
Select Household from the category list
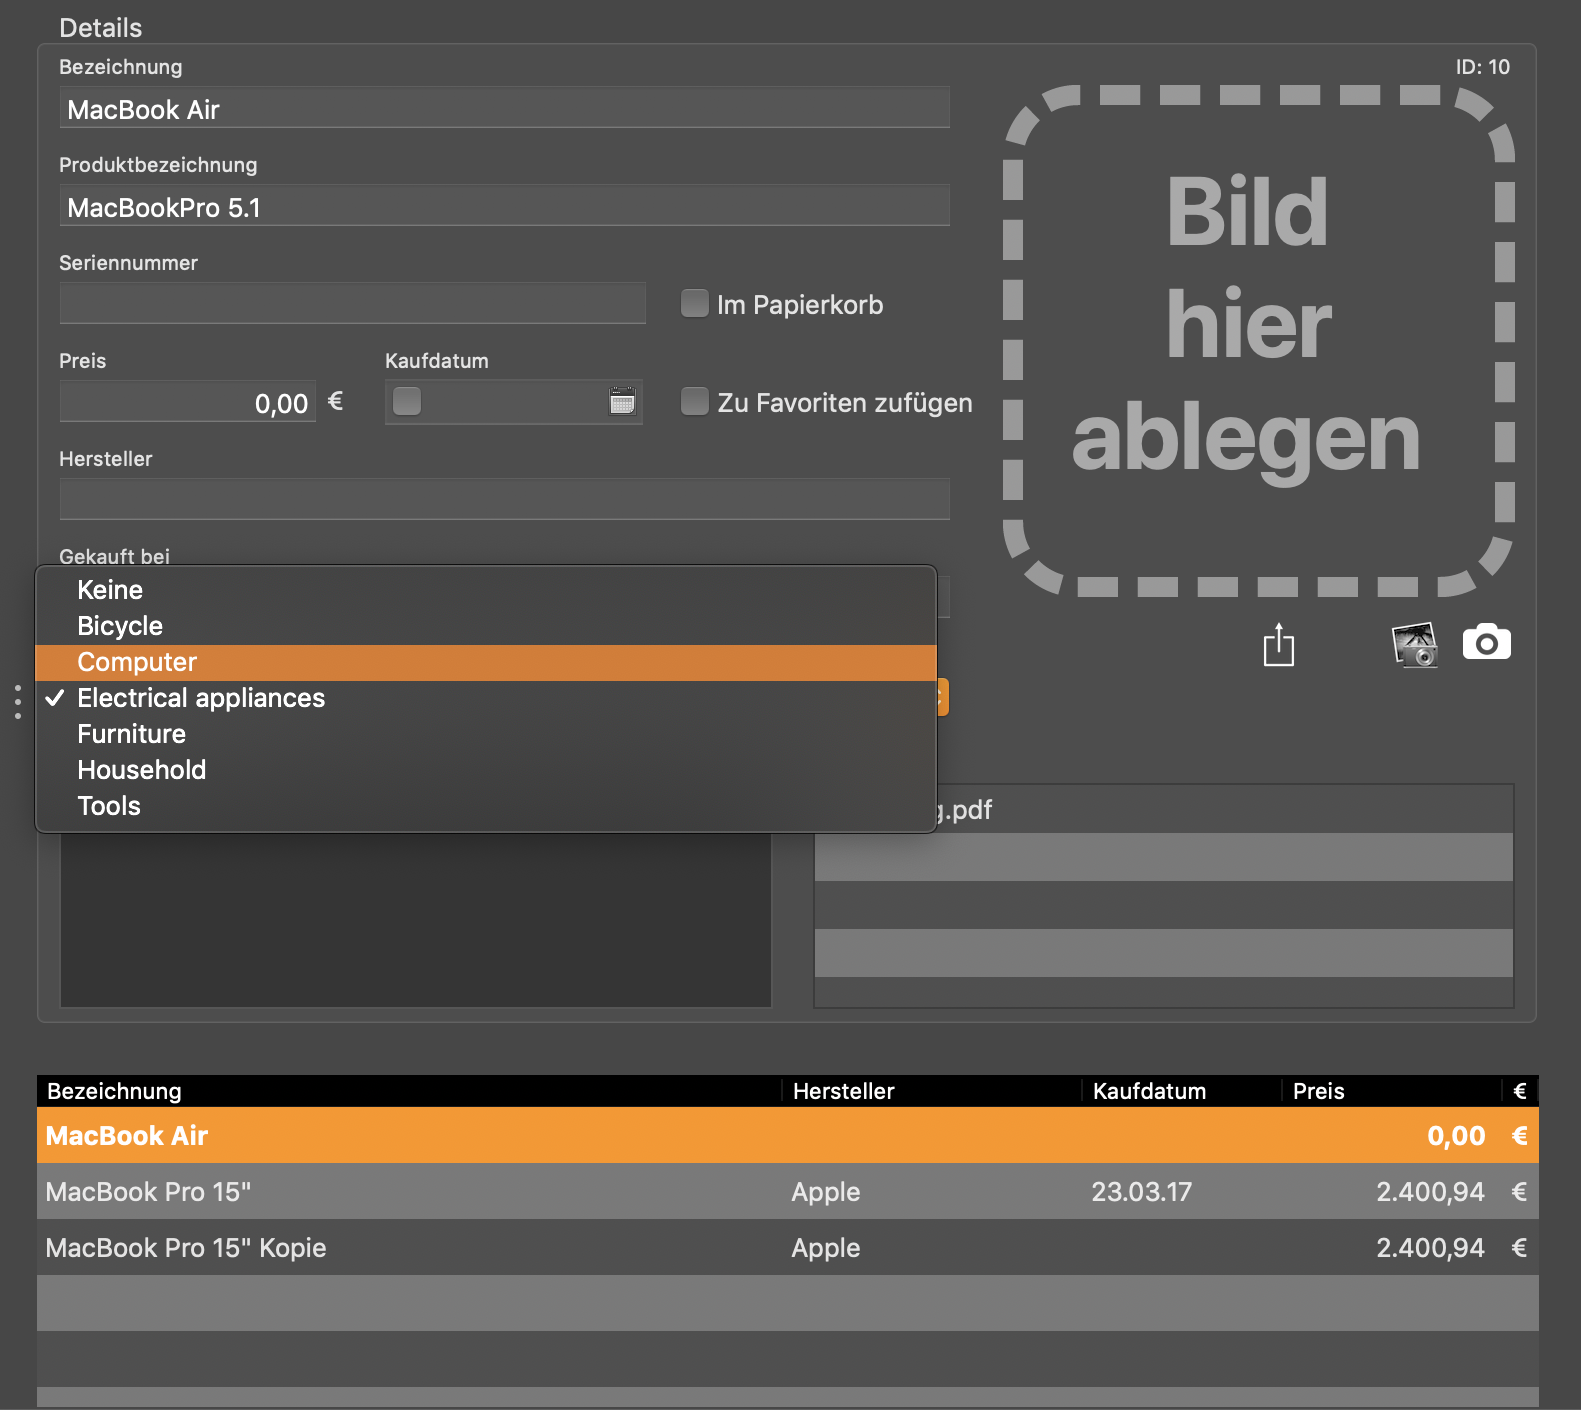(x=486, y=770)
